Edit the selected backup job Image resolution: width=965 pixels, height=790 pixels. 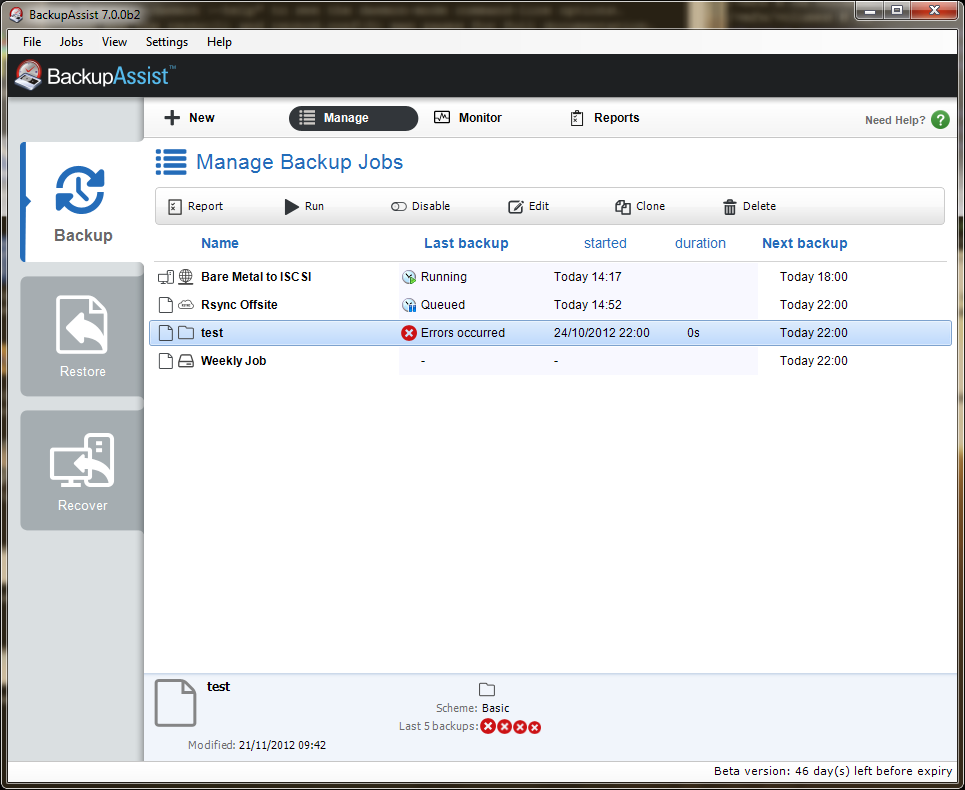529,206
